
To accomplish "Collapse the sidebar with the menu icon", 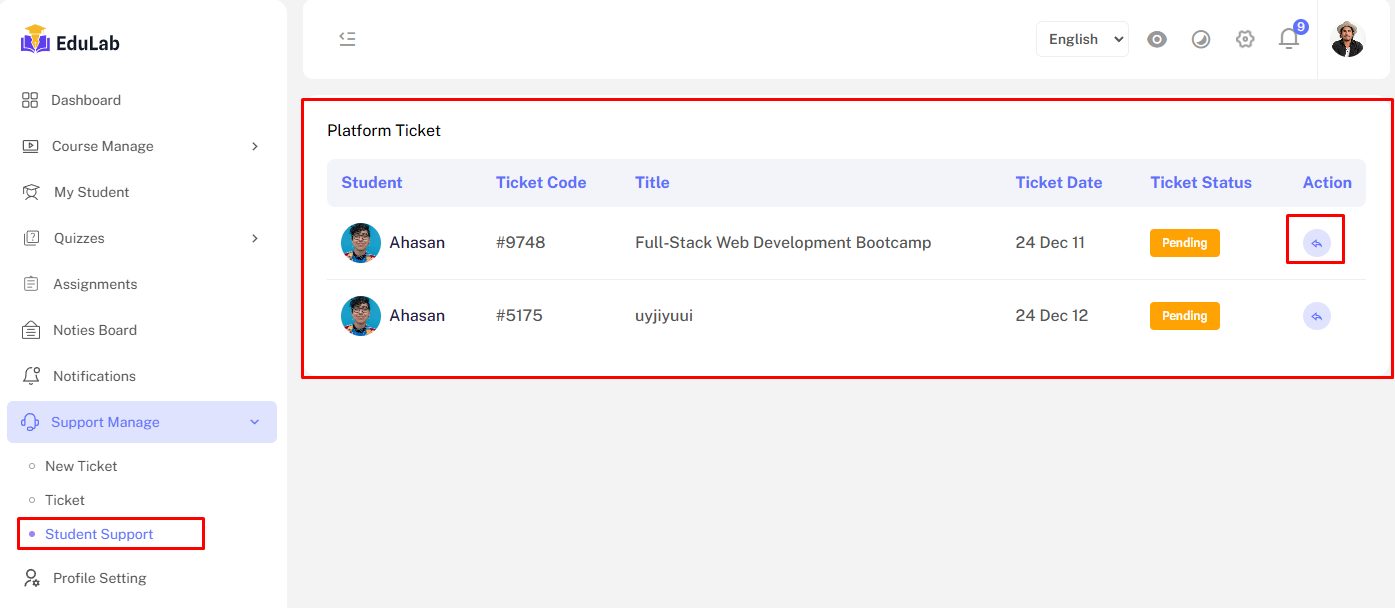I will click(347, 39).
